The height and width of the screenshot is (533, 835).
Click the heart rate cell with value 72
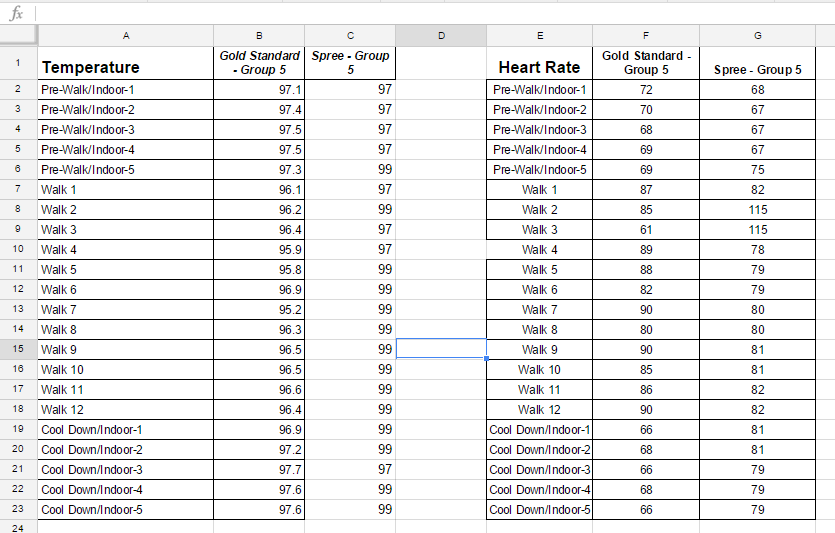(x=645, y=89)
